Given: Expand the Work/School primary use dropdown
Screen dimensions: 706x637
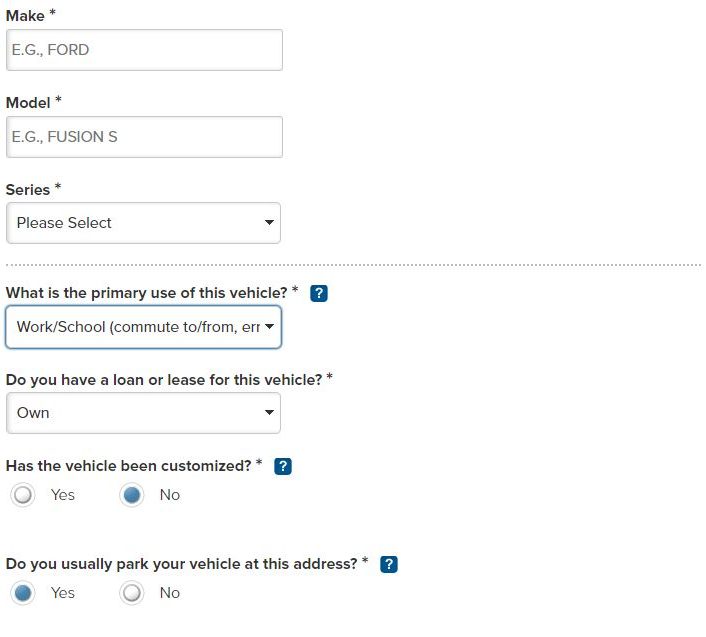Looking at the screenshot, I should (143, 327).
